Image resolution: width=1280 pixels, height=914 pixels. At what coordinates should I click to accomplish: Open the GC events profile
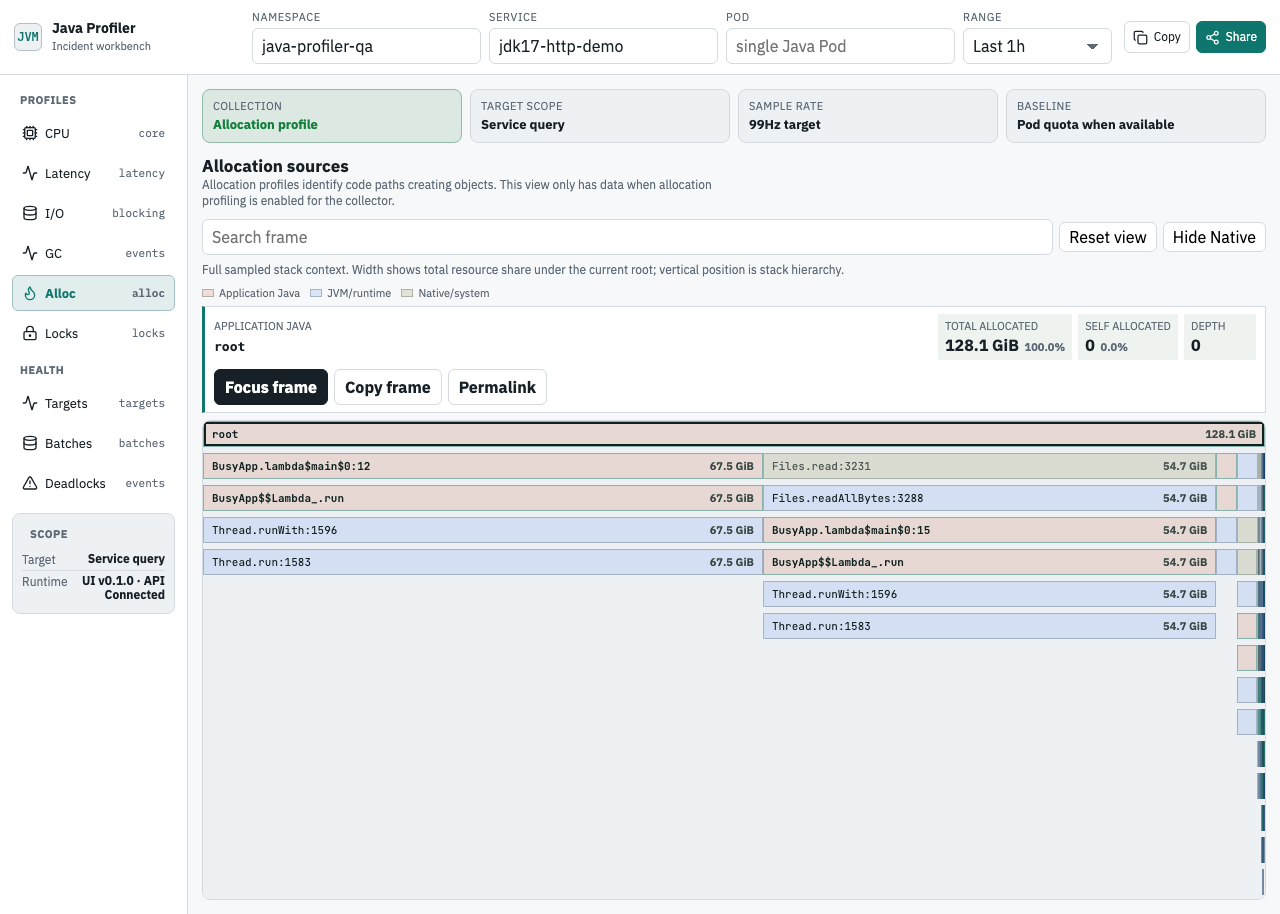[x=93, y=253]
